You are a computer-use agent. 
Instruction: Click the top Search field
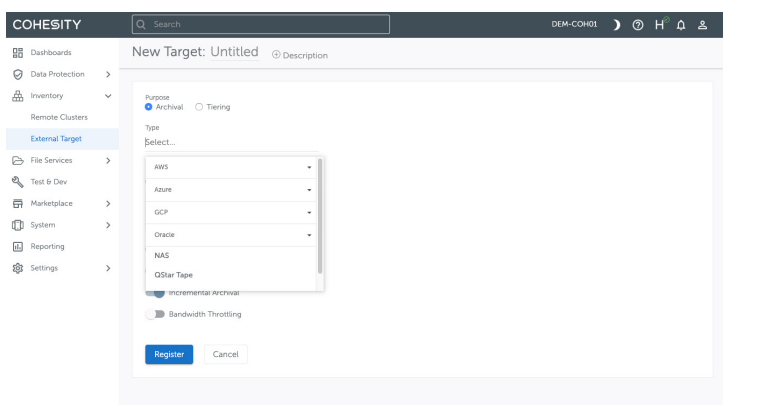tap(261, 24)
